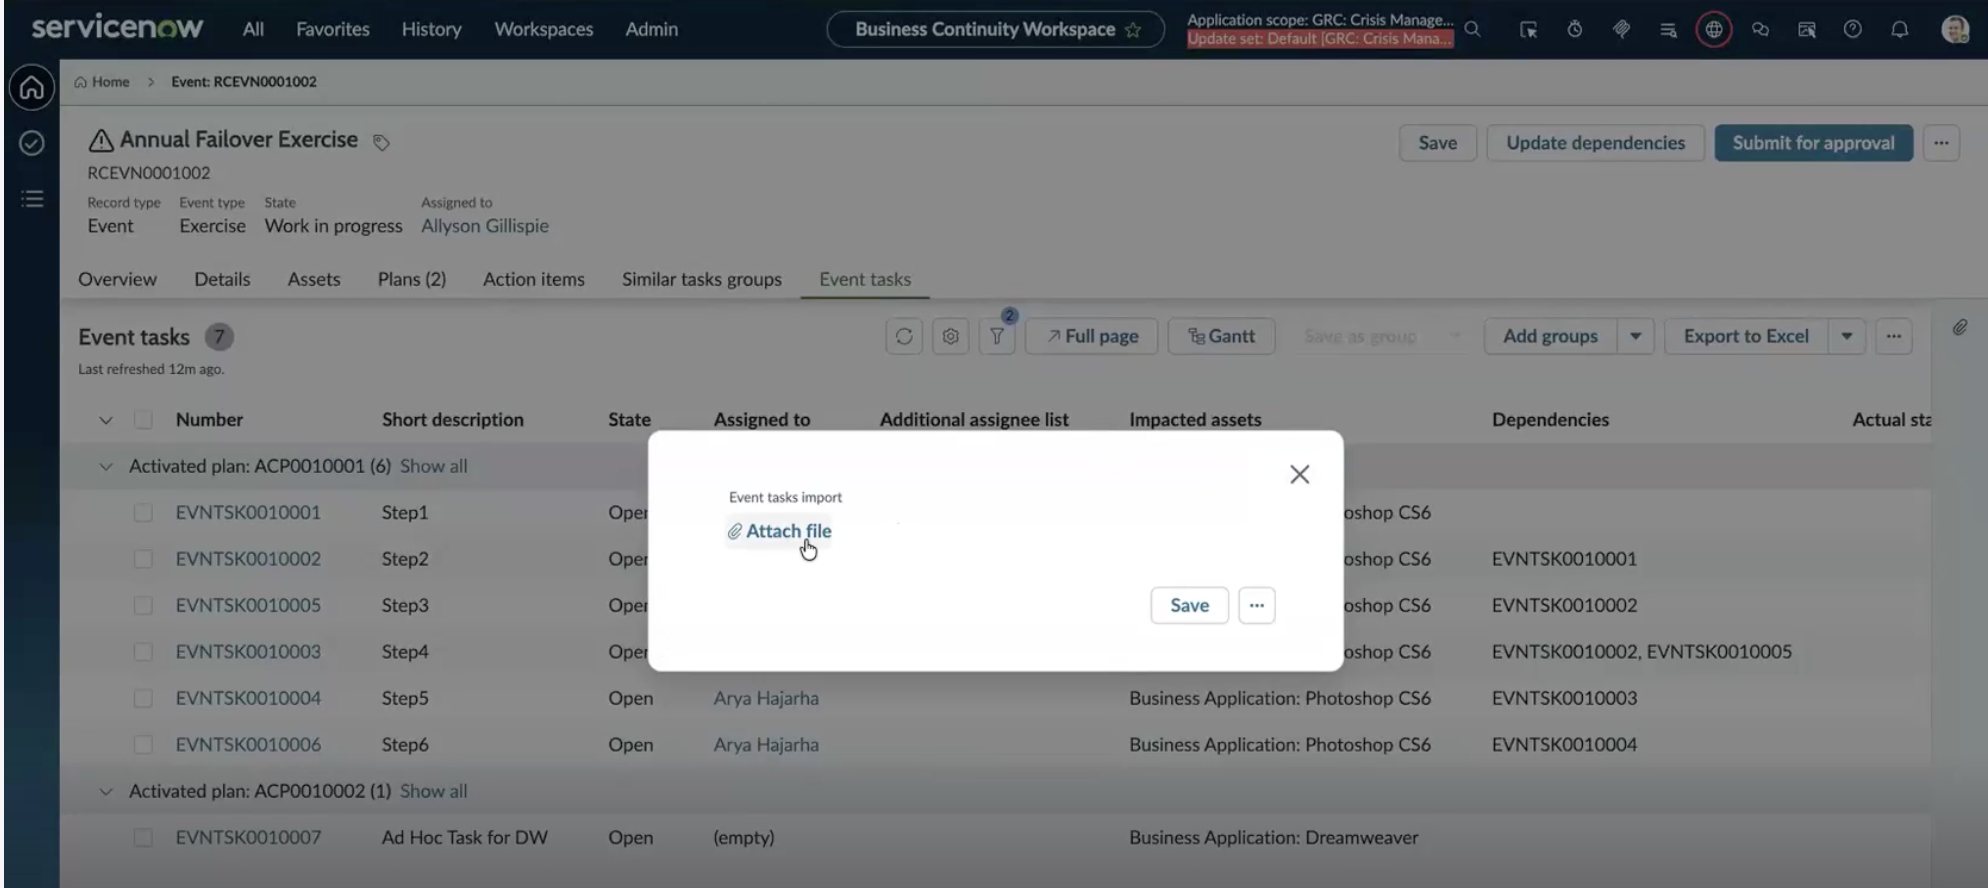The width and height of the screenshot is (1988, 888).
Task: Open the Favorites menu
Action: pyautogui.click(x=333, y=29)
